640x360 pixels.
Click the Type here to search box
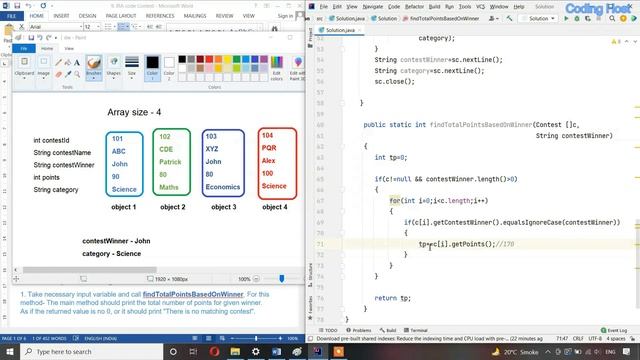point(92,351)
